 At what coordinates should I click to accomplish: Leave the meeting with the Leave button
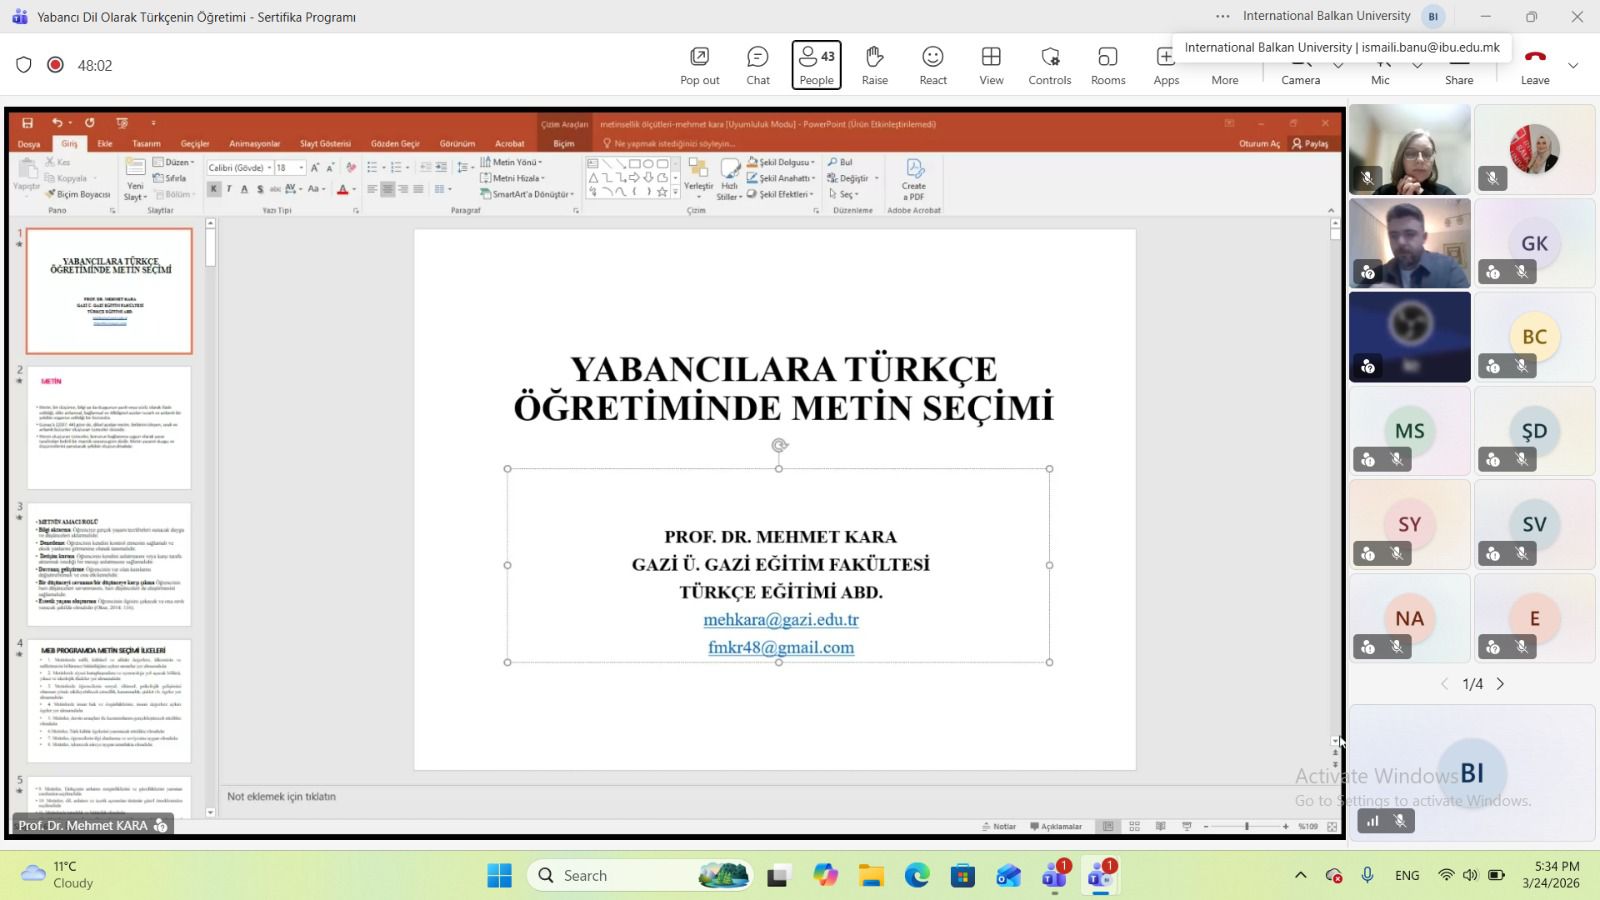click(1535, 65)
